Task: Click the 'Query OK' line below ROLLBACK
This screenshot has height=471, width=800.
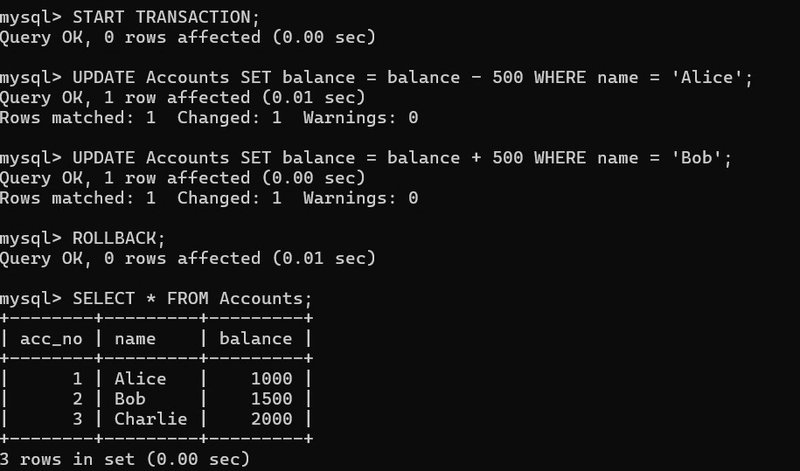Action: pos(187,258)
